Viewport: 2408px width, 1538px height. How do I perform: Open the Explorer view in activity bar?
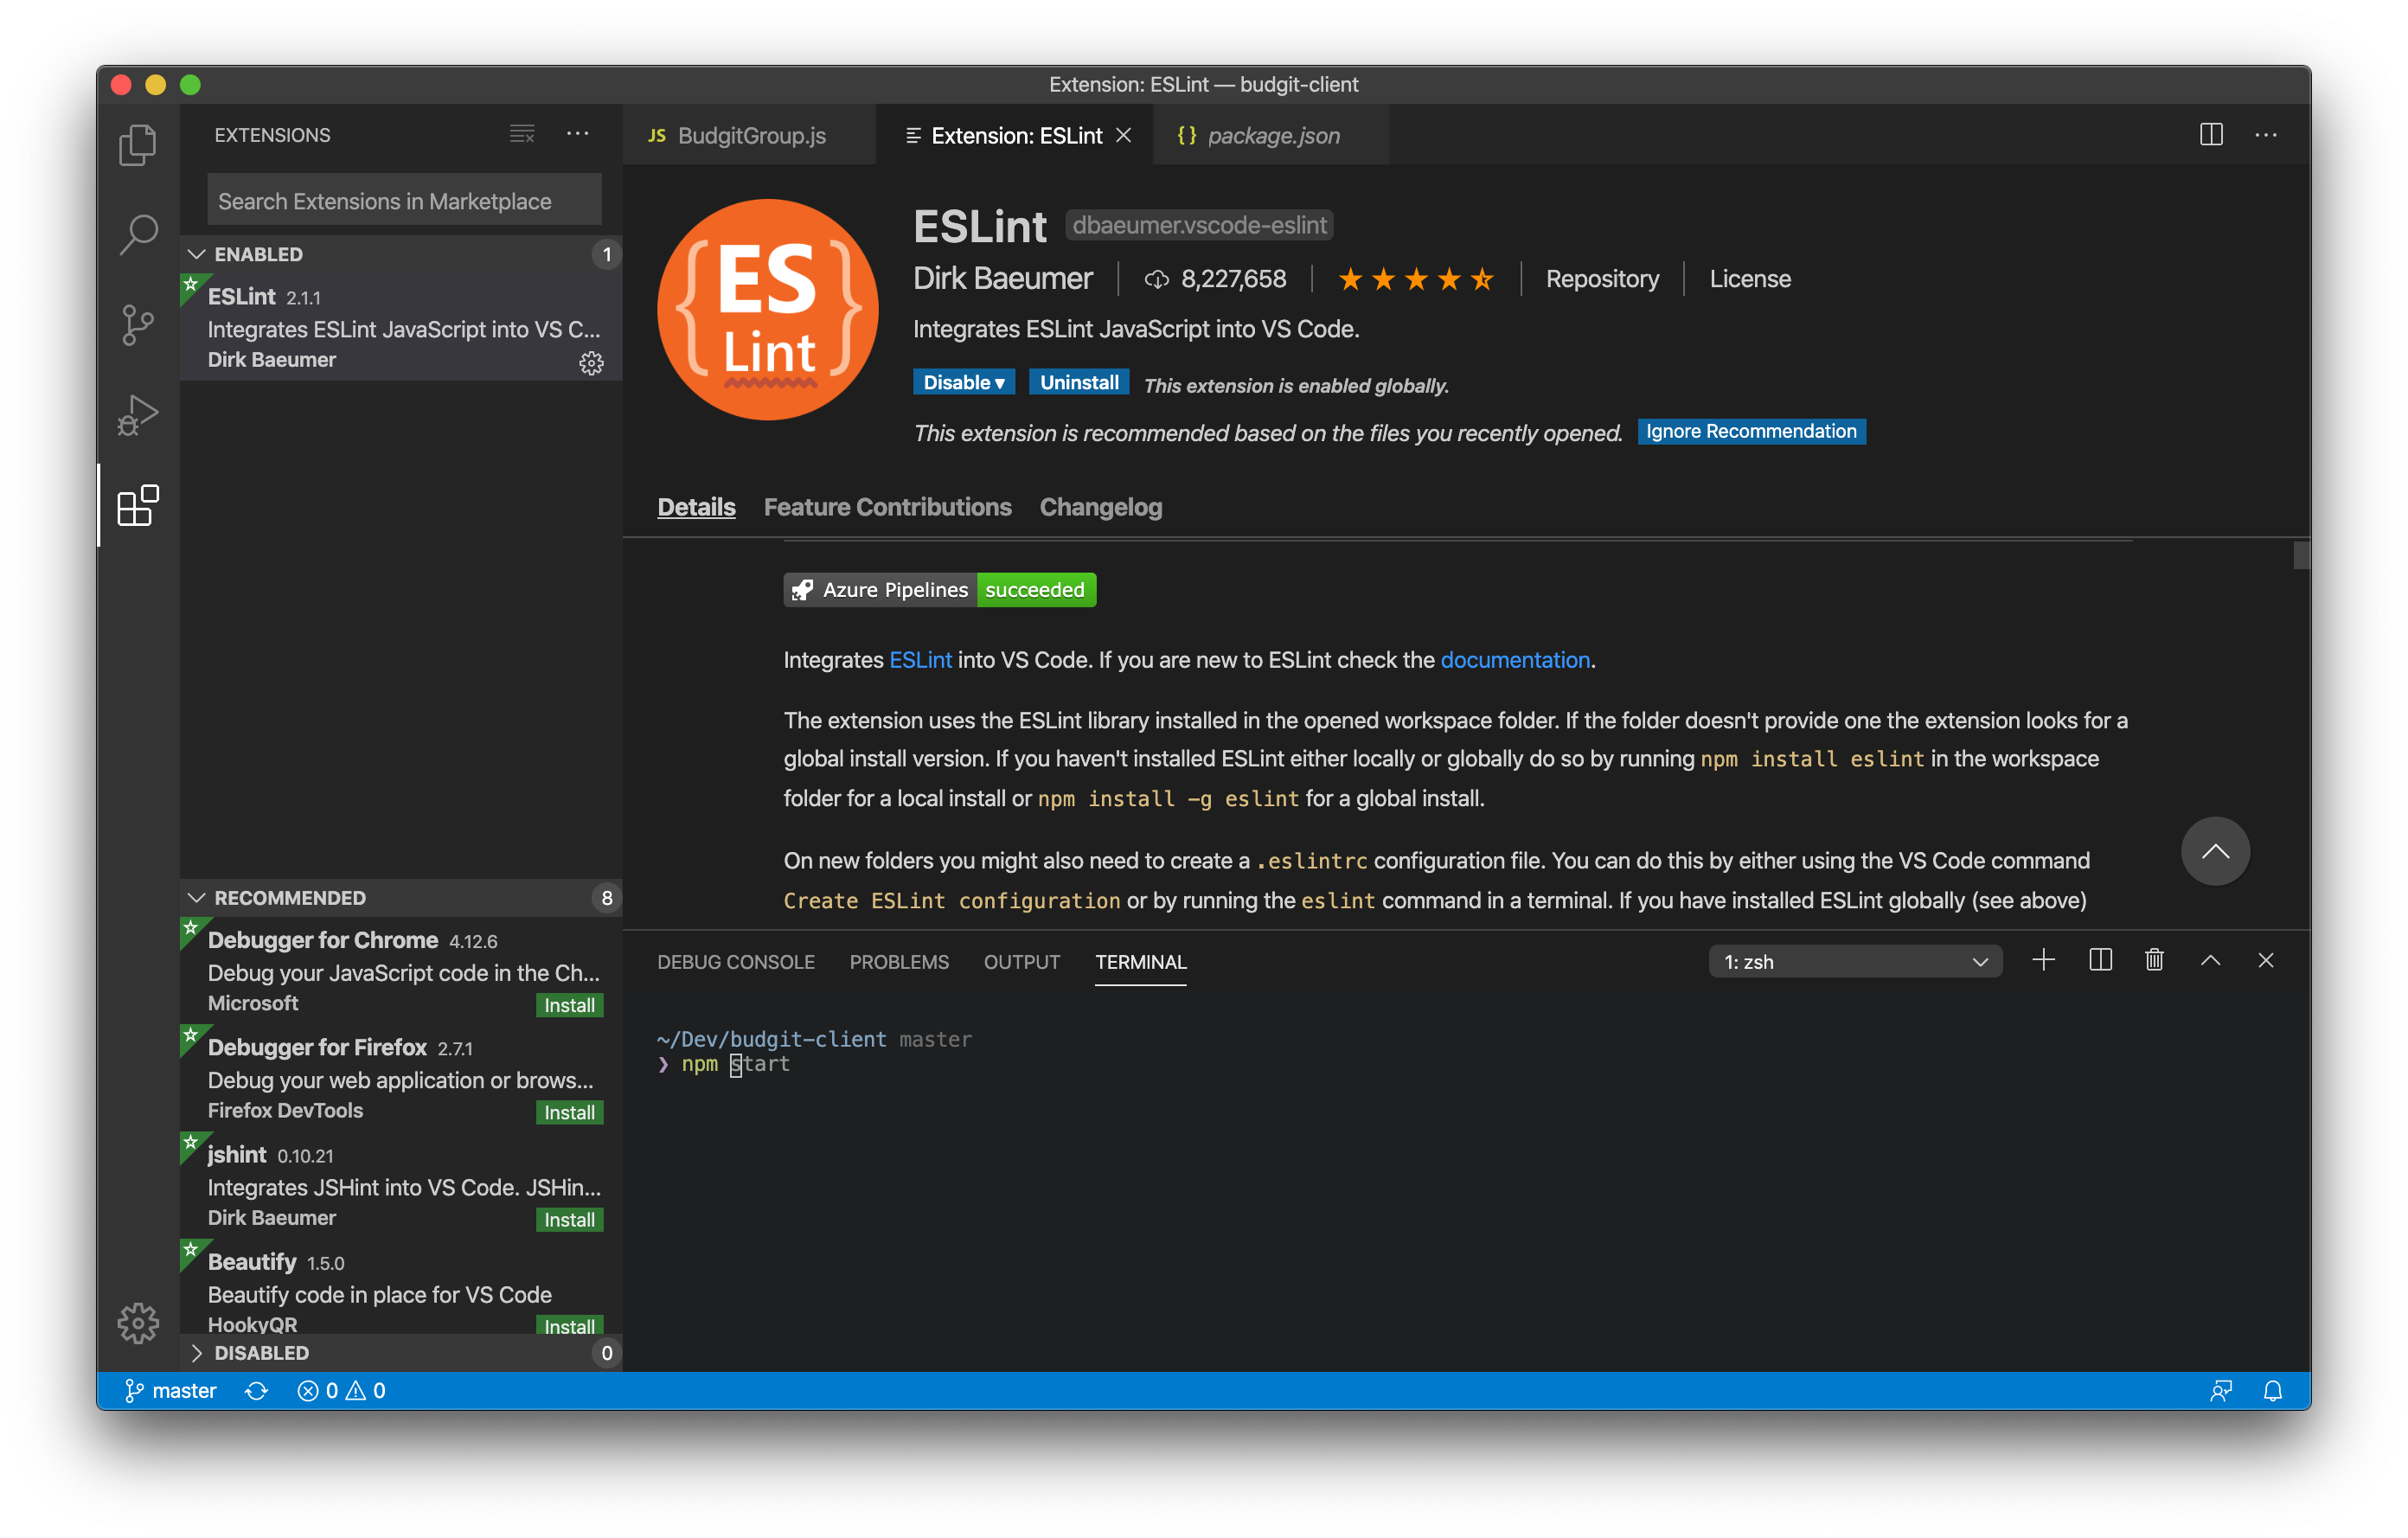[138, 145]
